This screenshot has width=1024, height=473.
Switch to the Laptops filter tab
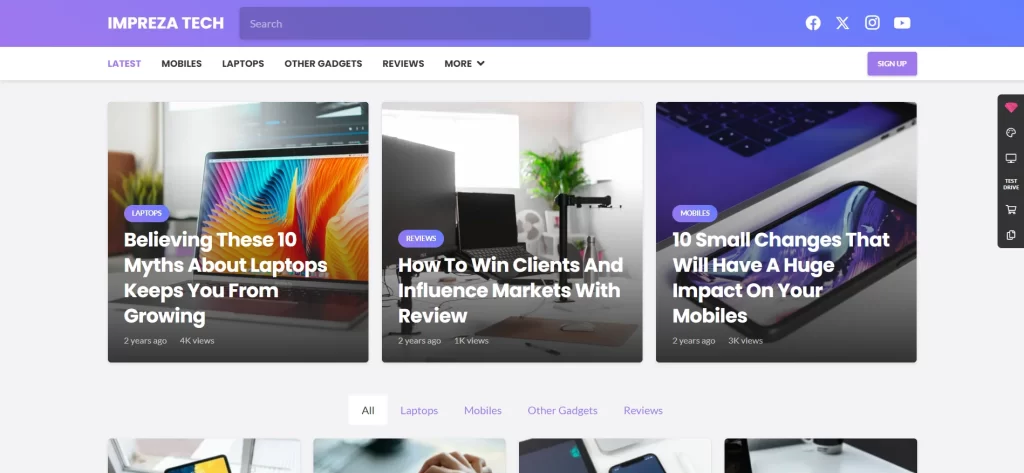[x=419, y=410]
